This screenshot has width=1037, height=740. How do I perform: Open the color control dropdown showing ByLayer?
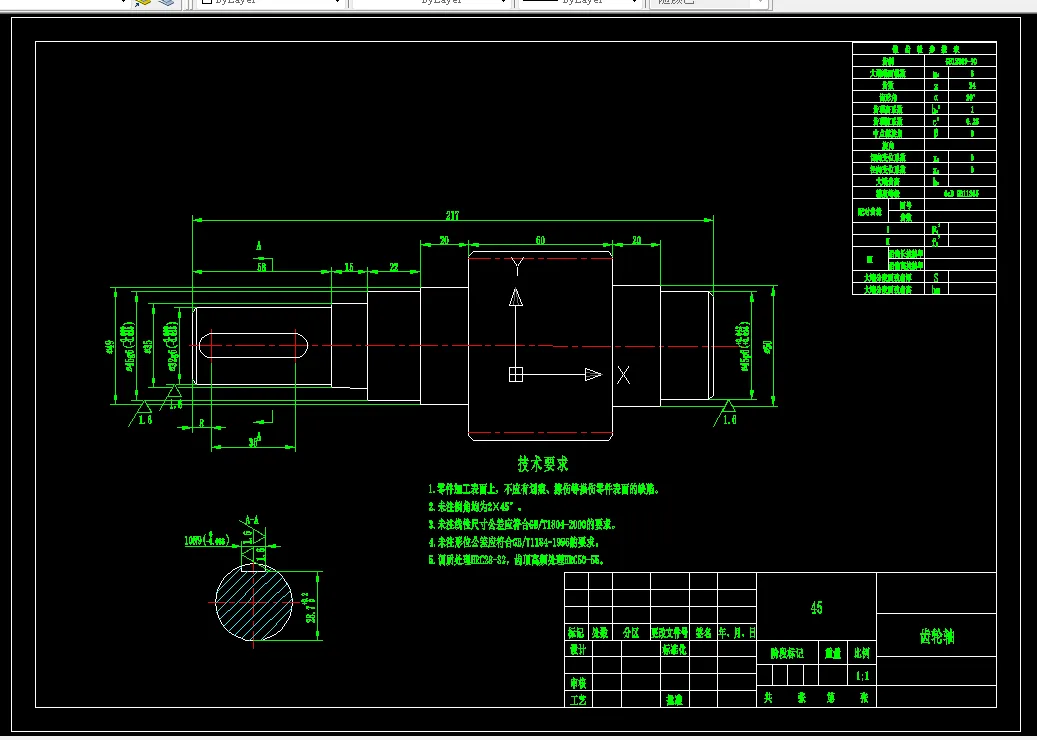pyautogui.click(x=270, y=3)
